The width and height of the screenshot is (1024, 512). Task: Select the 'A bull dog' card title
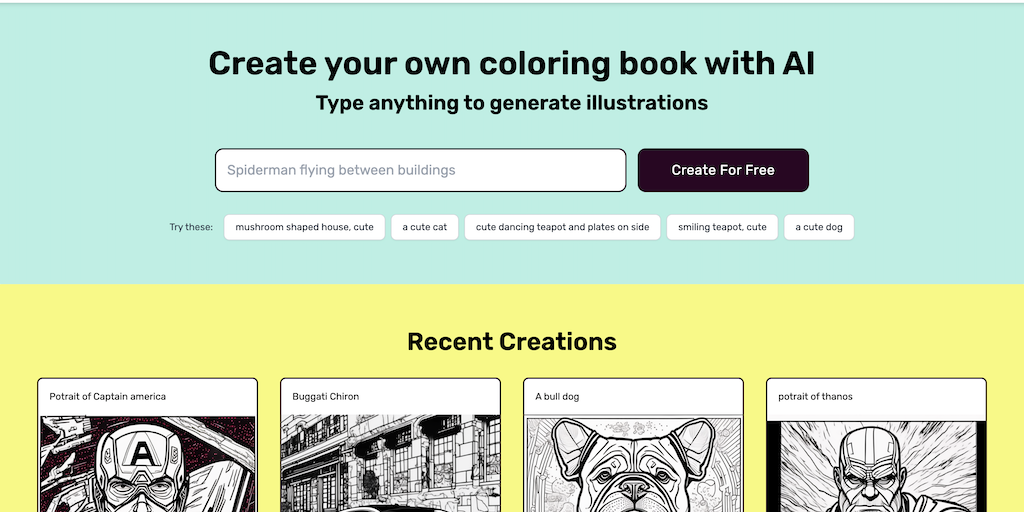pos(557,397)
